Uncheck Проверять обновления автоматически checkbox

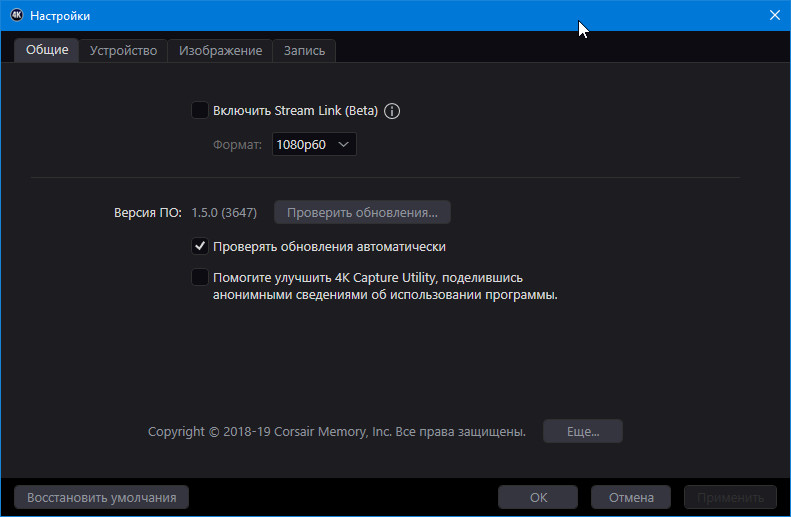200,246
